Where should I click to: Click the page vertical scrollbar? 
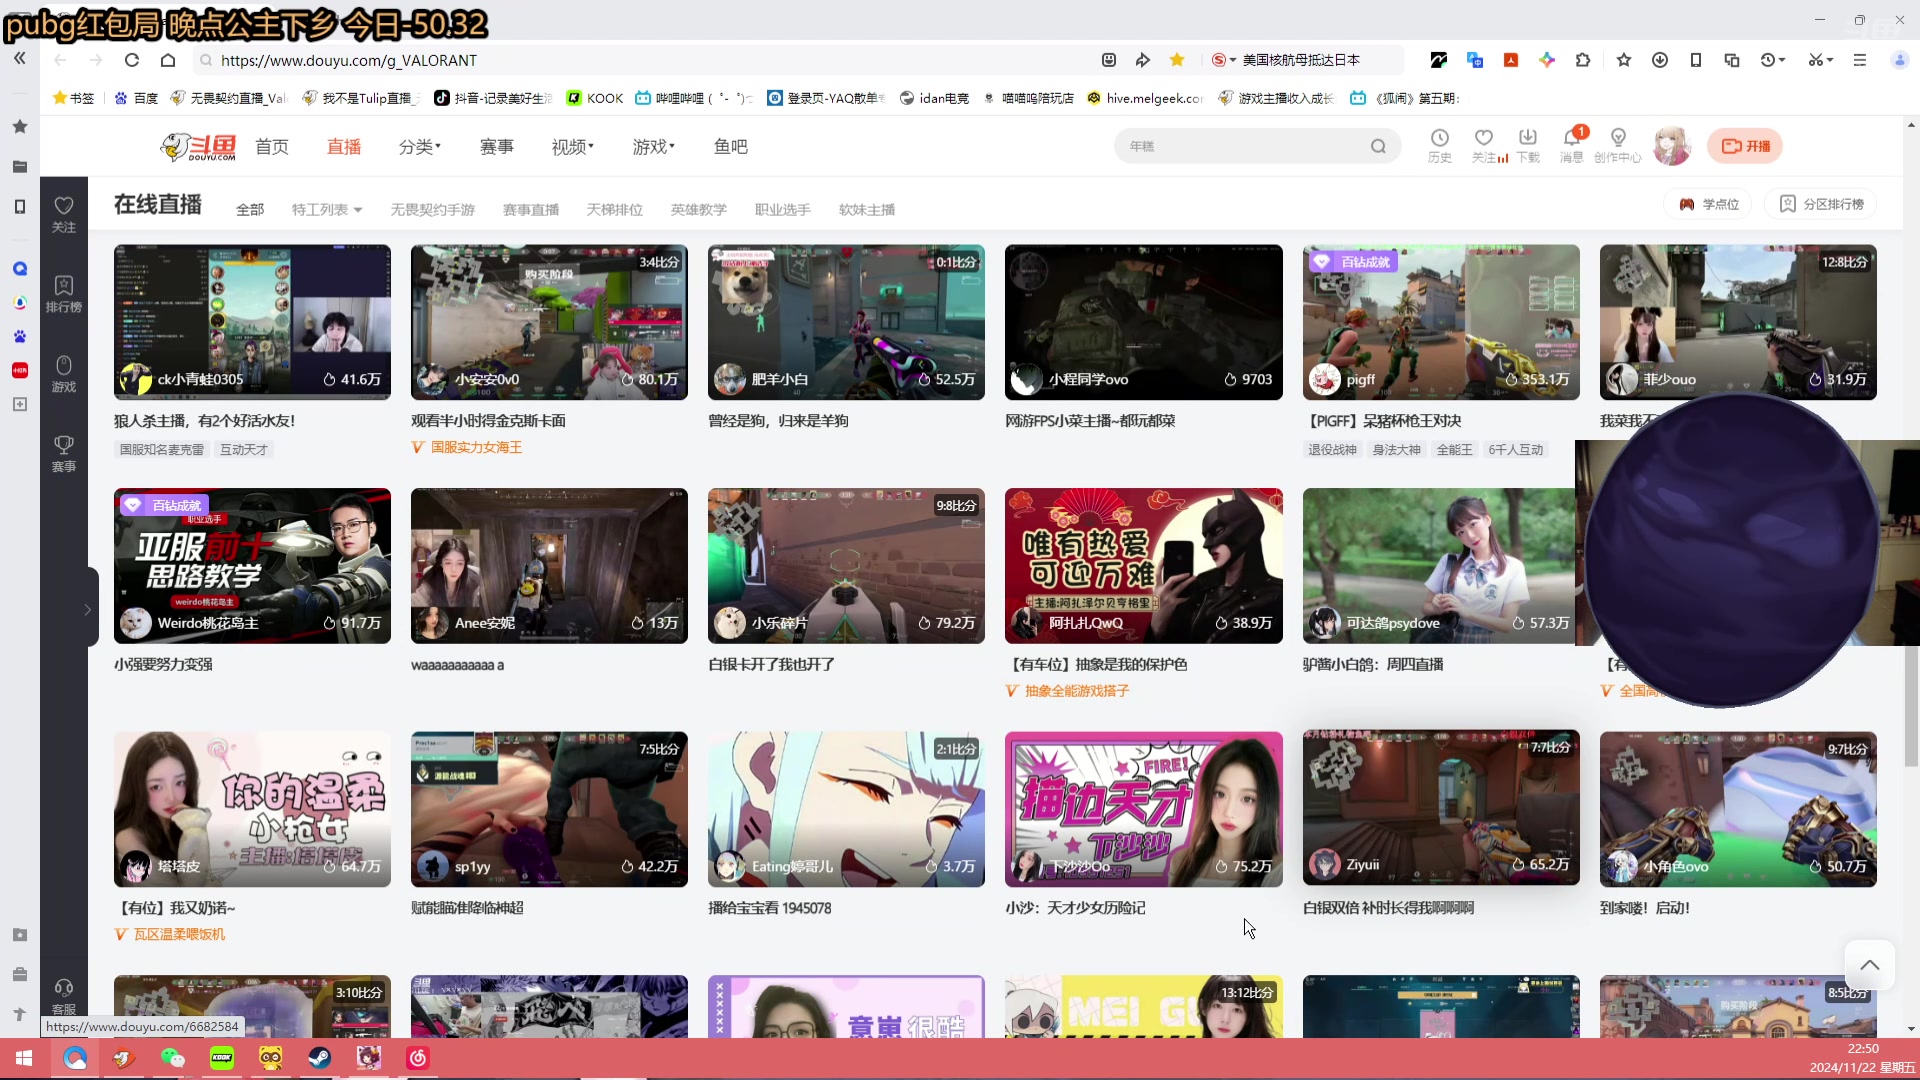1911,577
